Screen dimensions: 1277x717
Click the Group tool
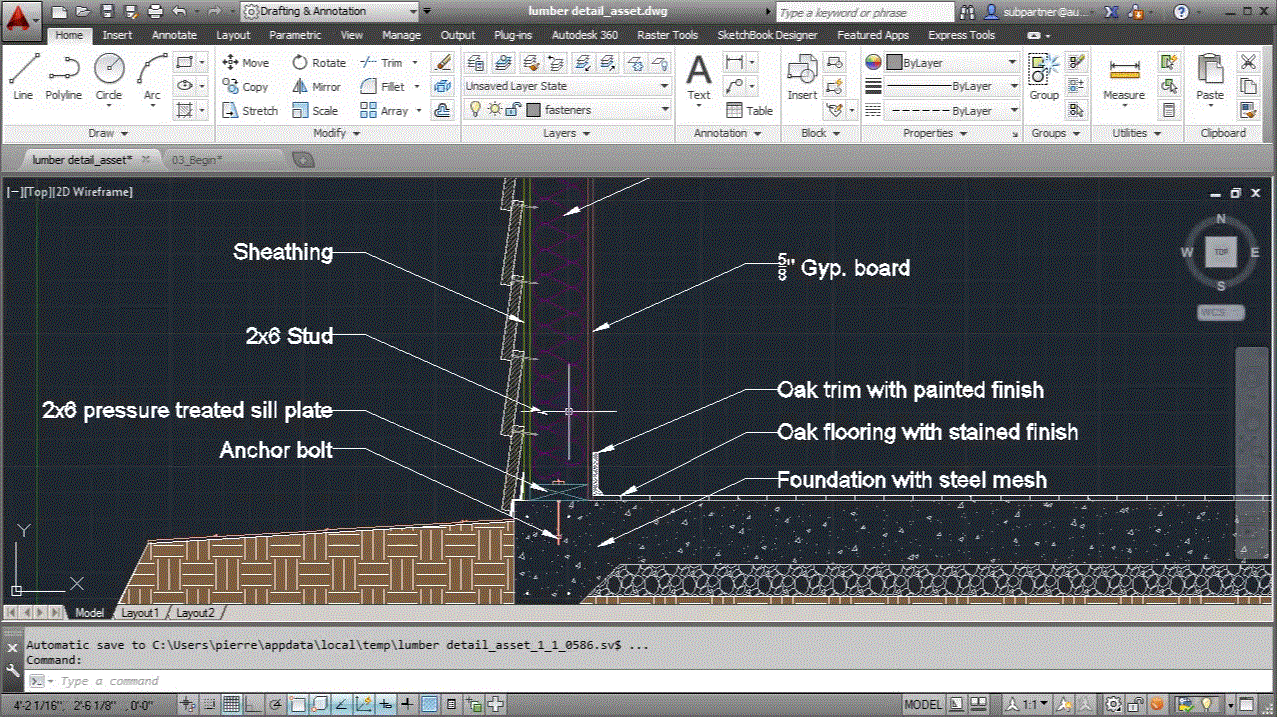click(1044, 77)
